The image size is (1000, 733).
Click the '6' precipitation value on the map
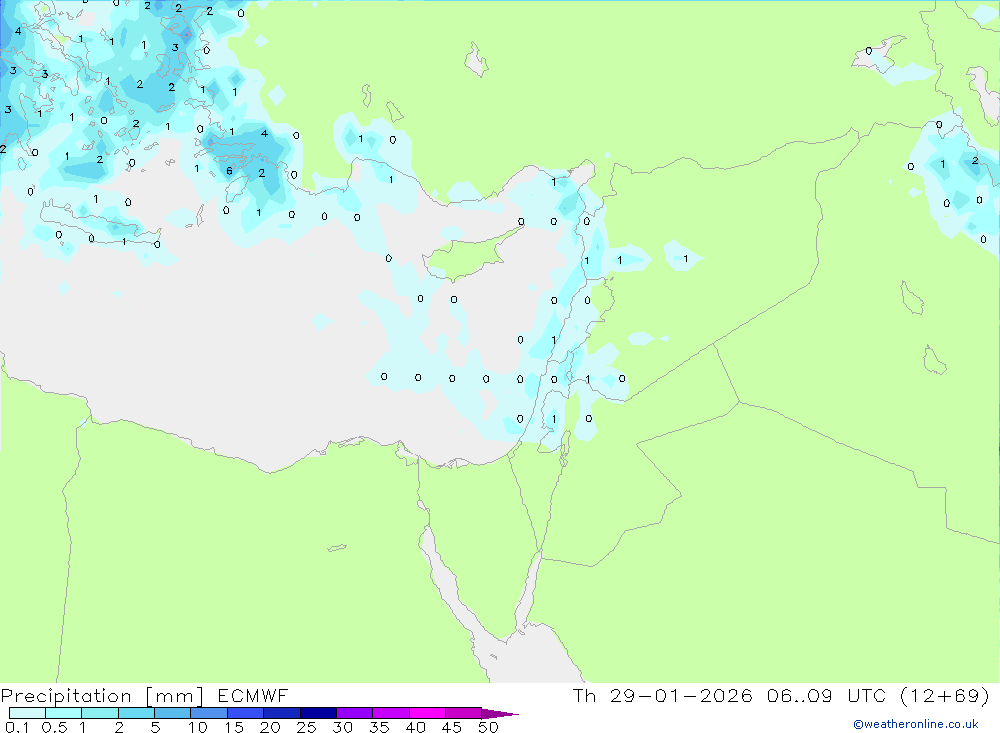(x=230, y=170)
